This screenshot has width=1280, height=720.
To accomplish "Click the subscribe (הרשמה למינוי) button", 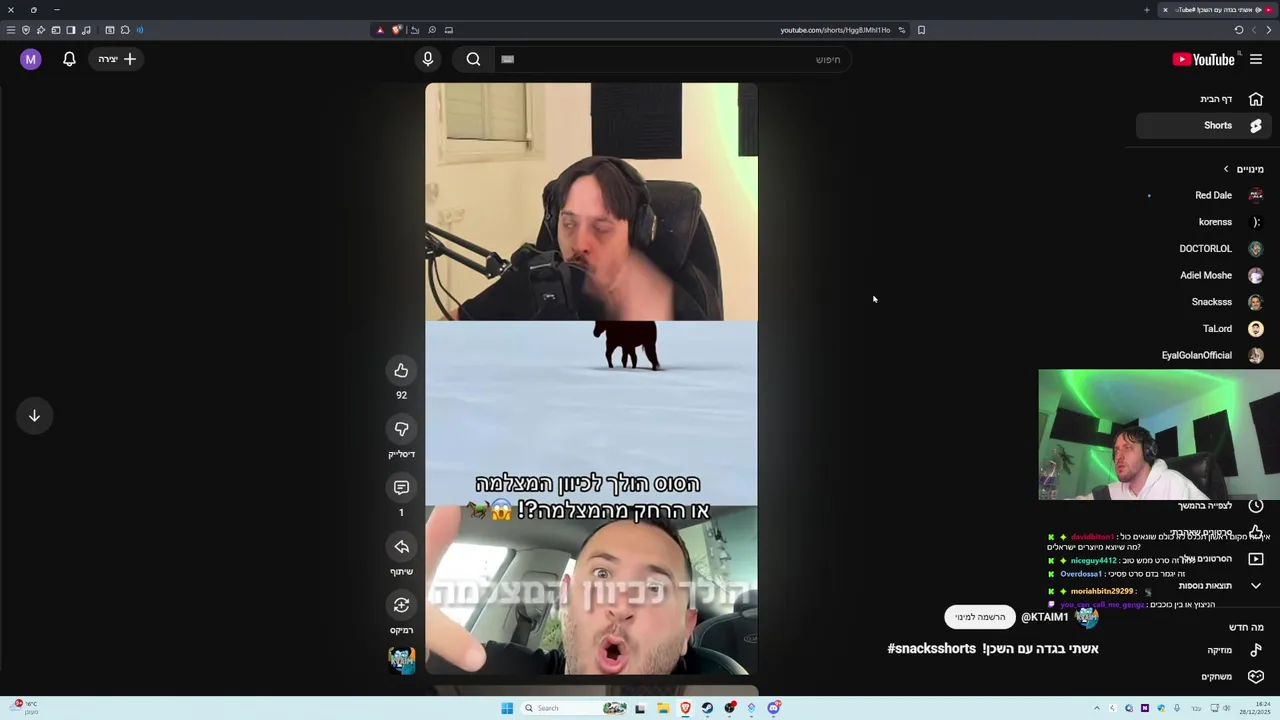I will [980, 617].
